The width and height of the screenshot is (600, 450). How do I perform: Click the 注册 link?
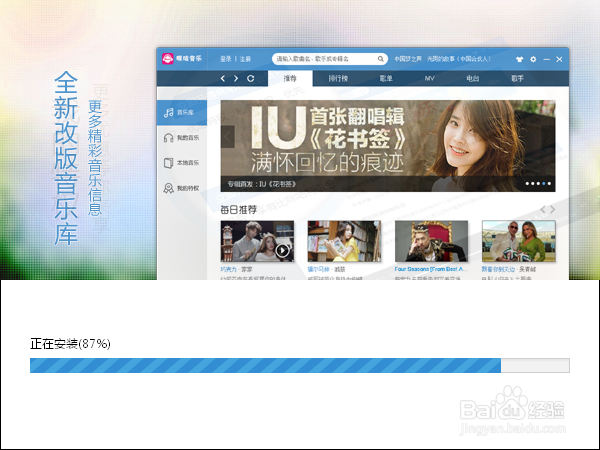[x=245, y=59]
